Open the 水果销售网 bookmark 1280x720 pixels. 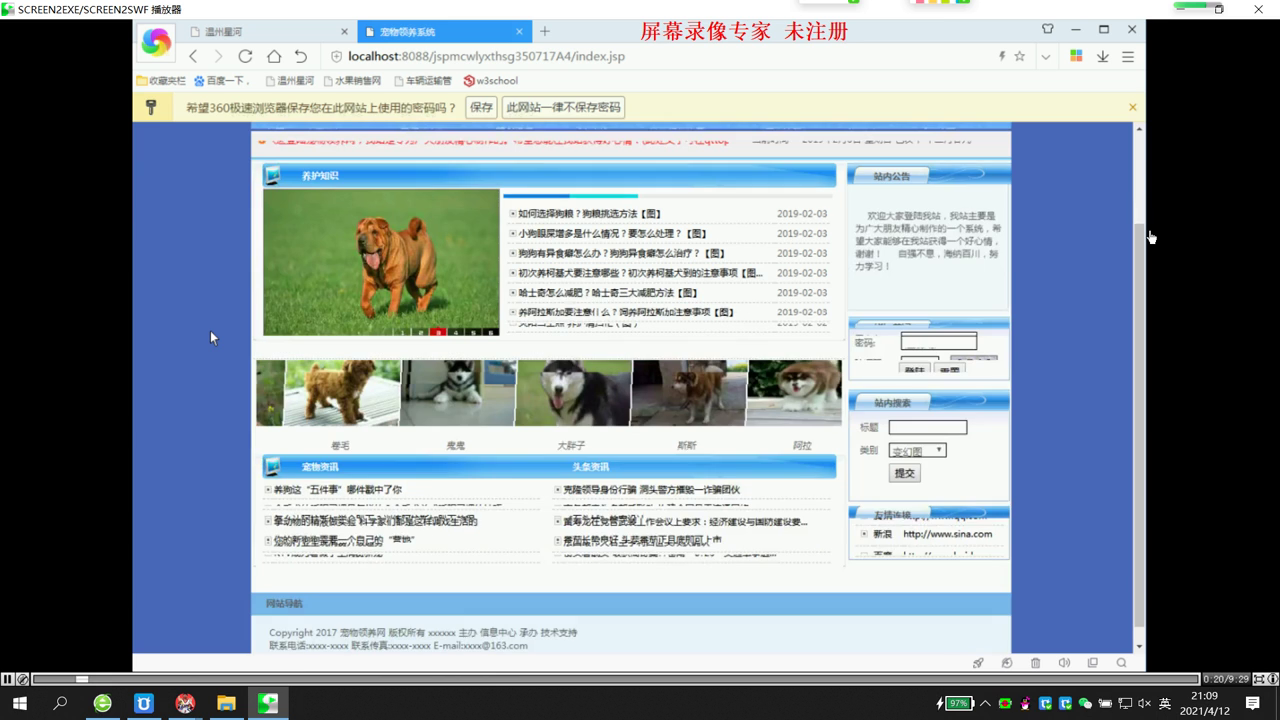(351, 81)
